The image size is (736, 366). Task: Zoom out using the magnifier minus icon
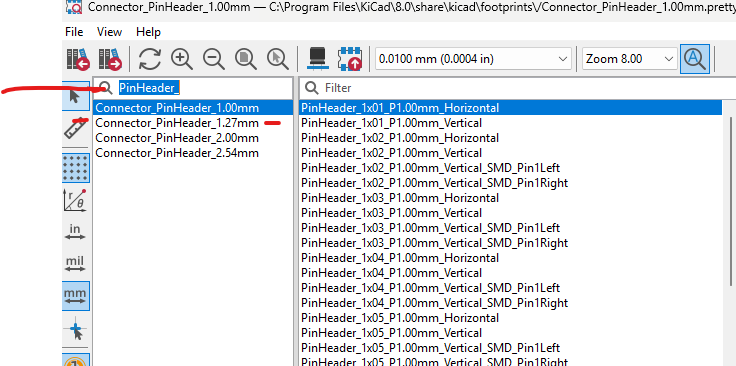click(214, 59)
